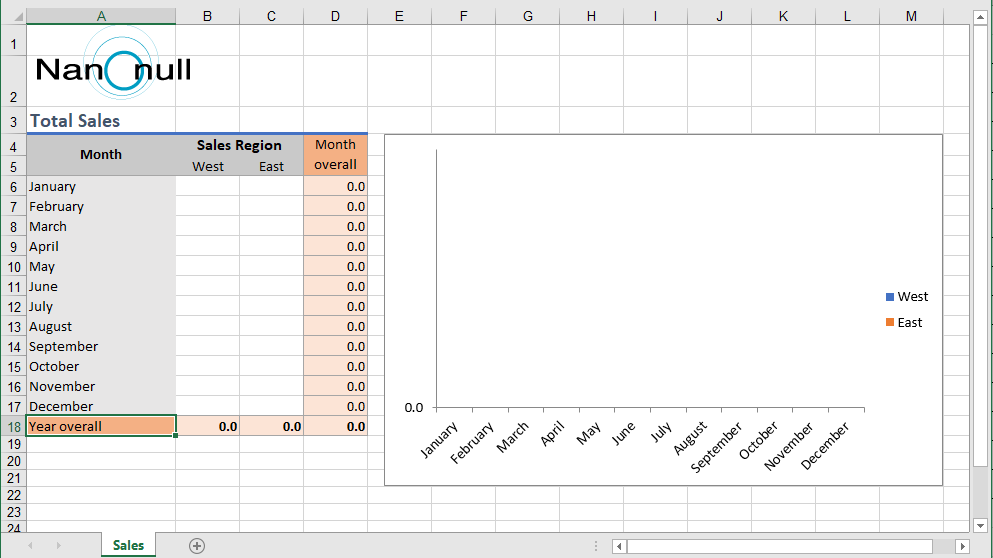Click the East cell for December

pyautogui.click(x=271, y=407)
